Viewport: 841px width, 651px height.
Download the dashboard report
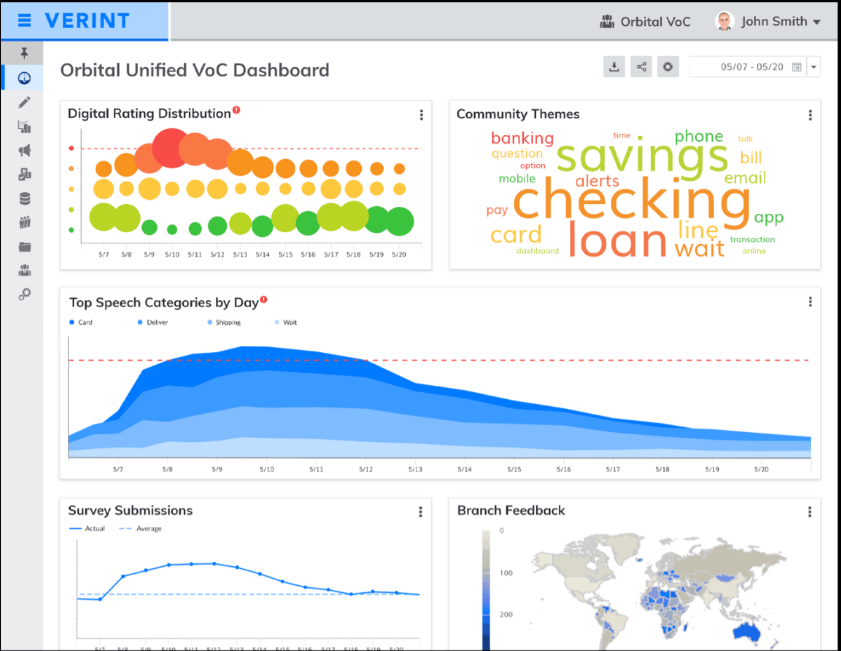pyautogui.click(x=614, y=66)
